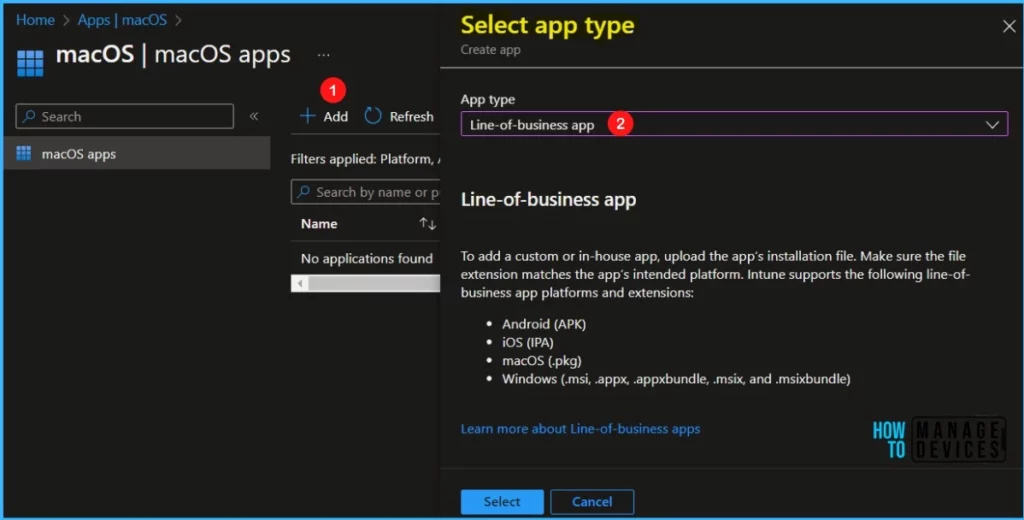Click the Select button
Viewport: 1024px width, 520px height.
pyautogui.click(x=502, y=502)
